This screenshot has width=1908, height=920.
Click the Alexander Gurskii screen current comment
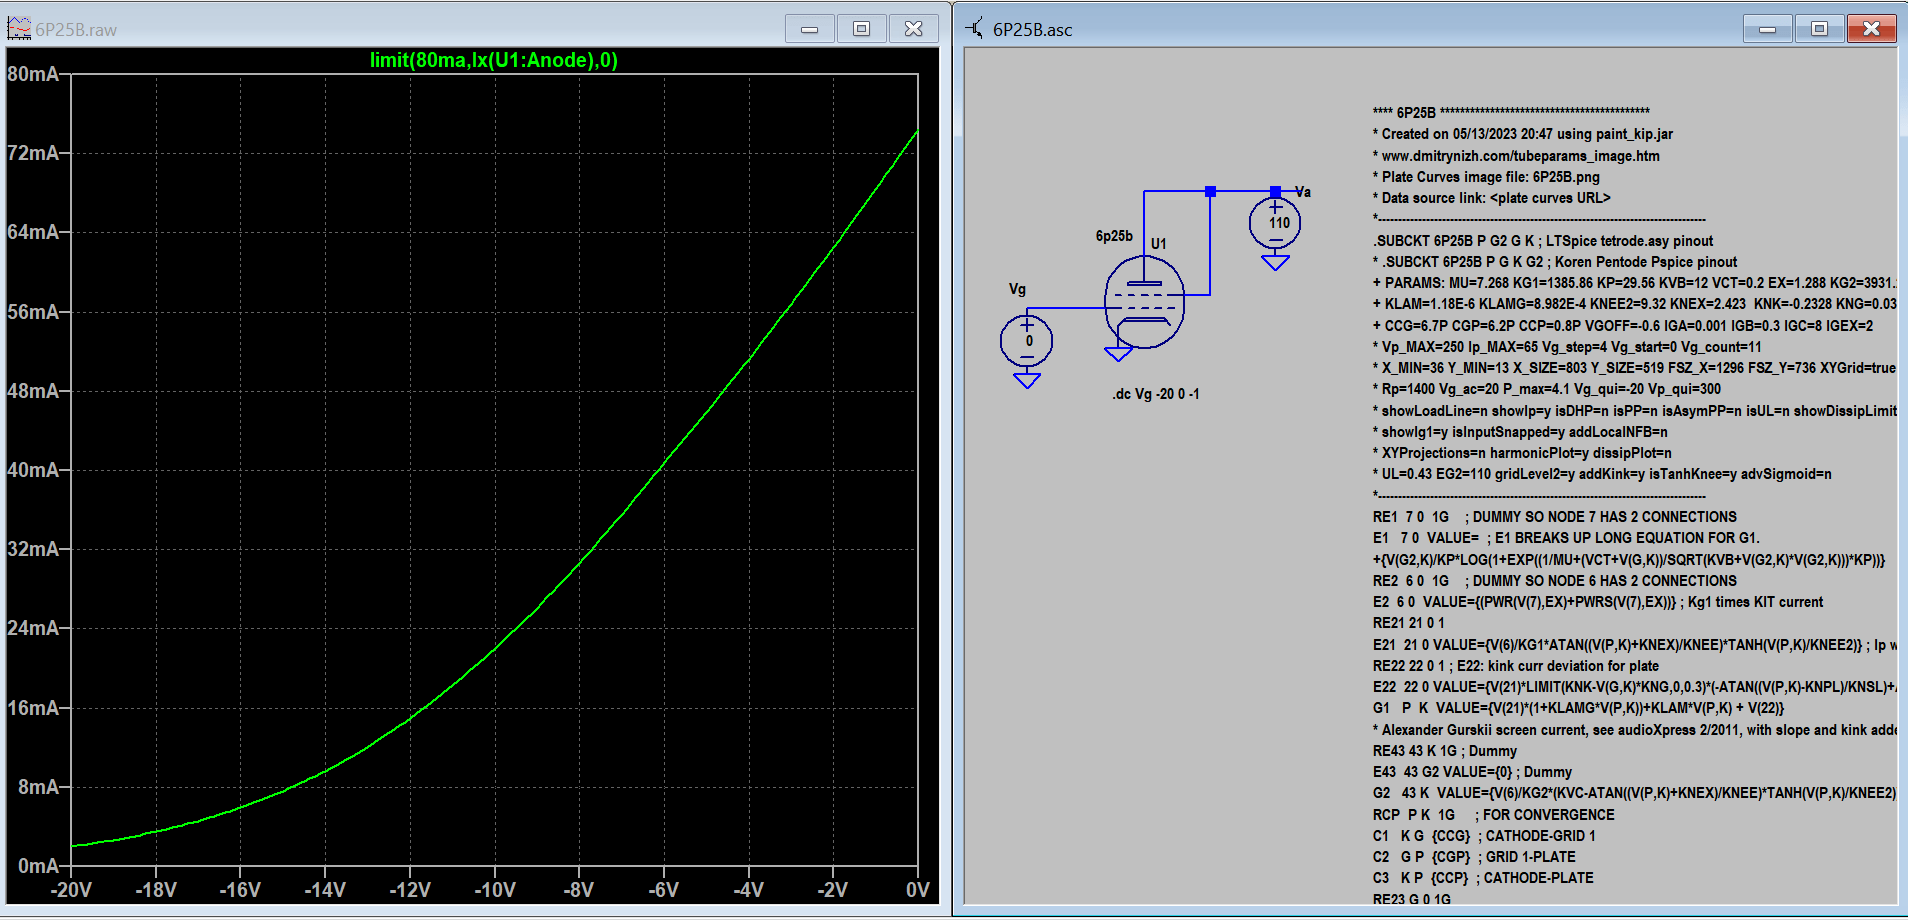[x=1634, y=730]
